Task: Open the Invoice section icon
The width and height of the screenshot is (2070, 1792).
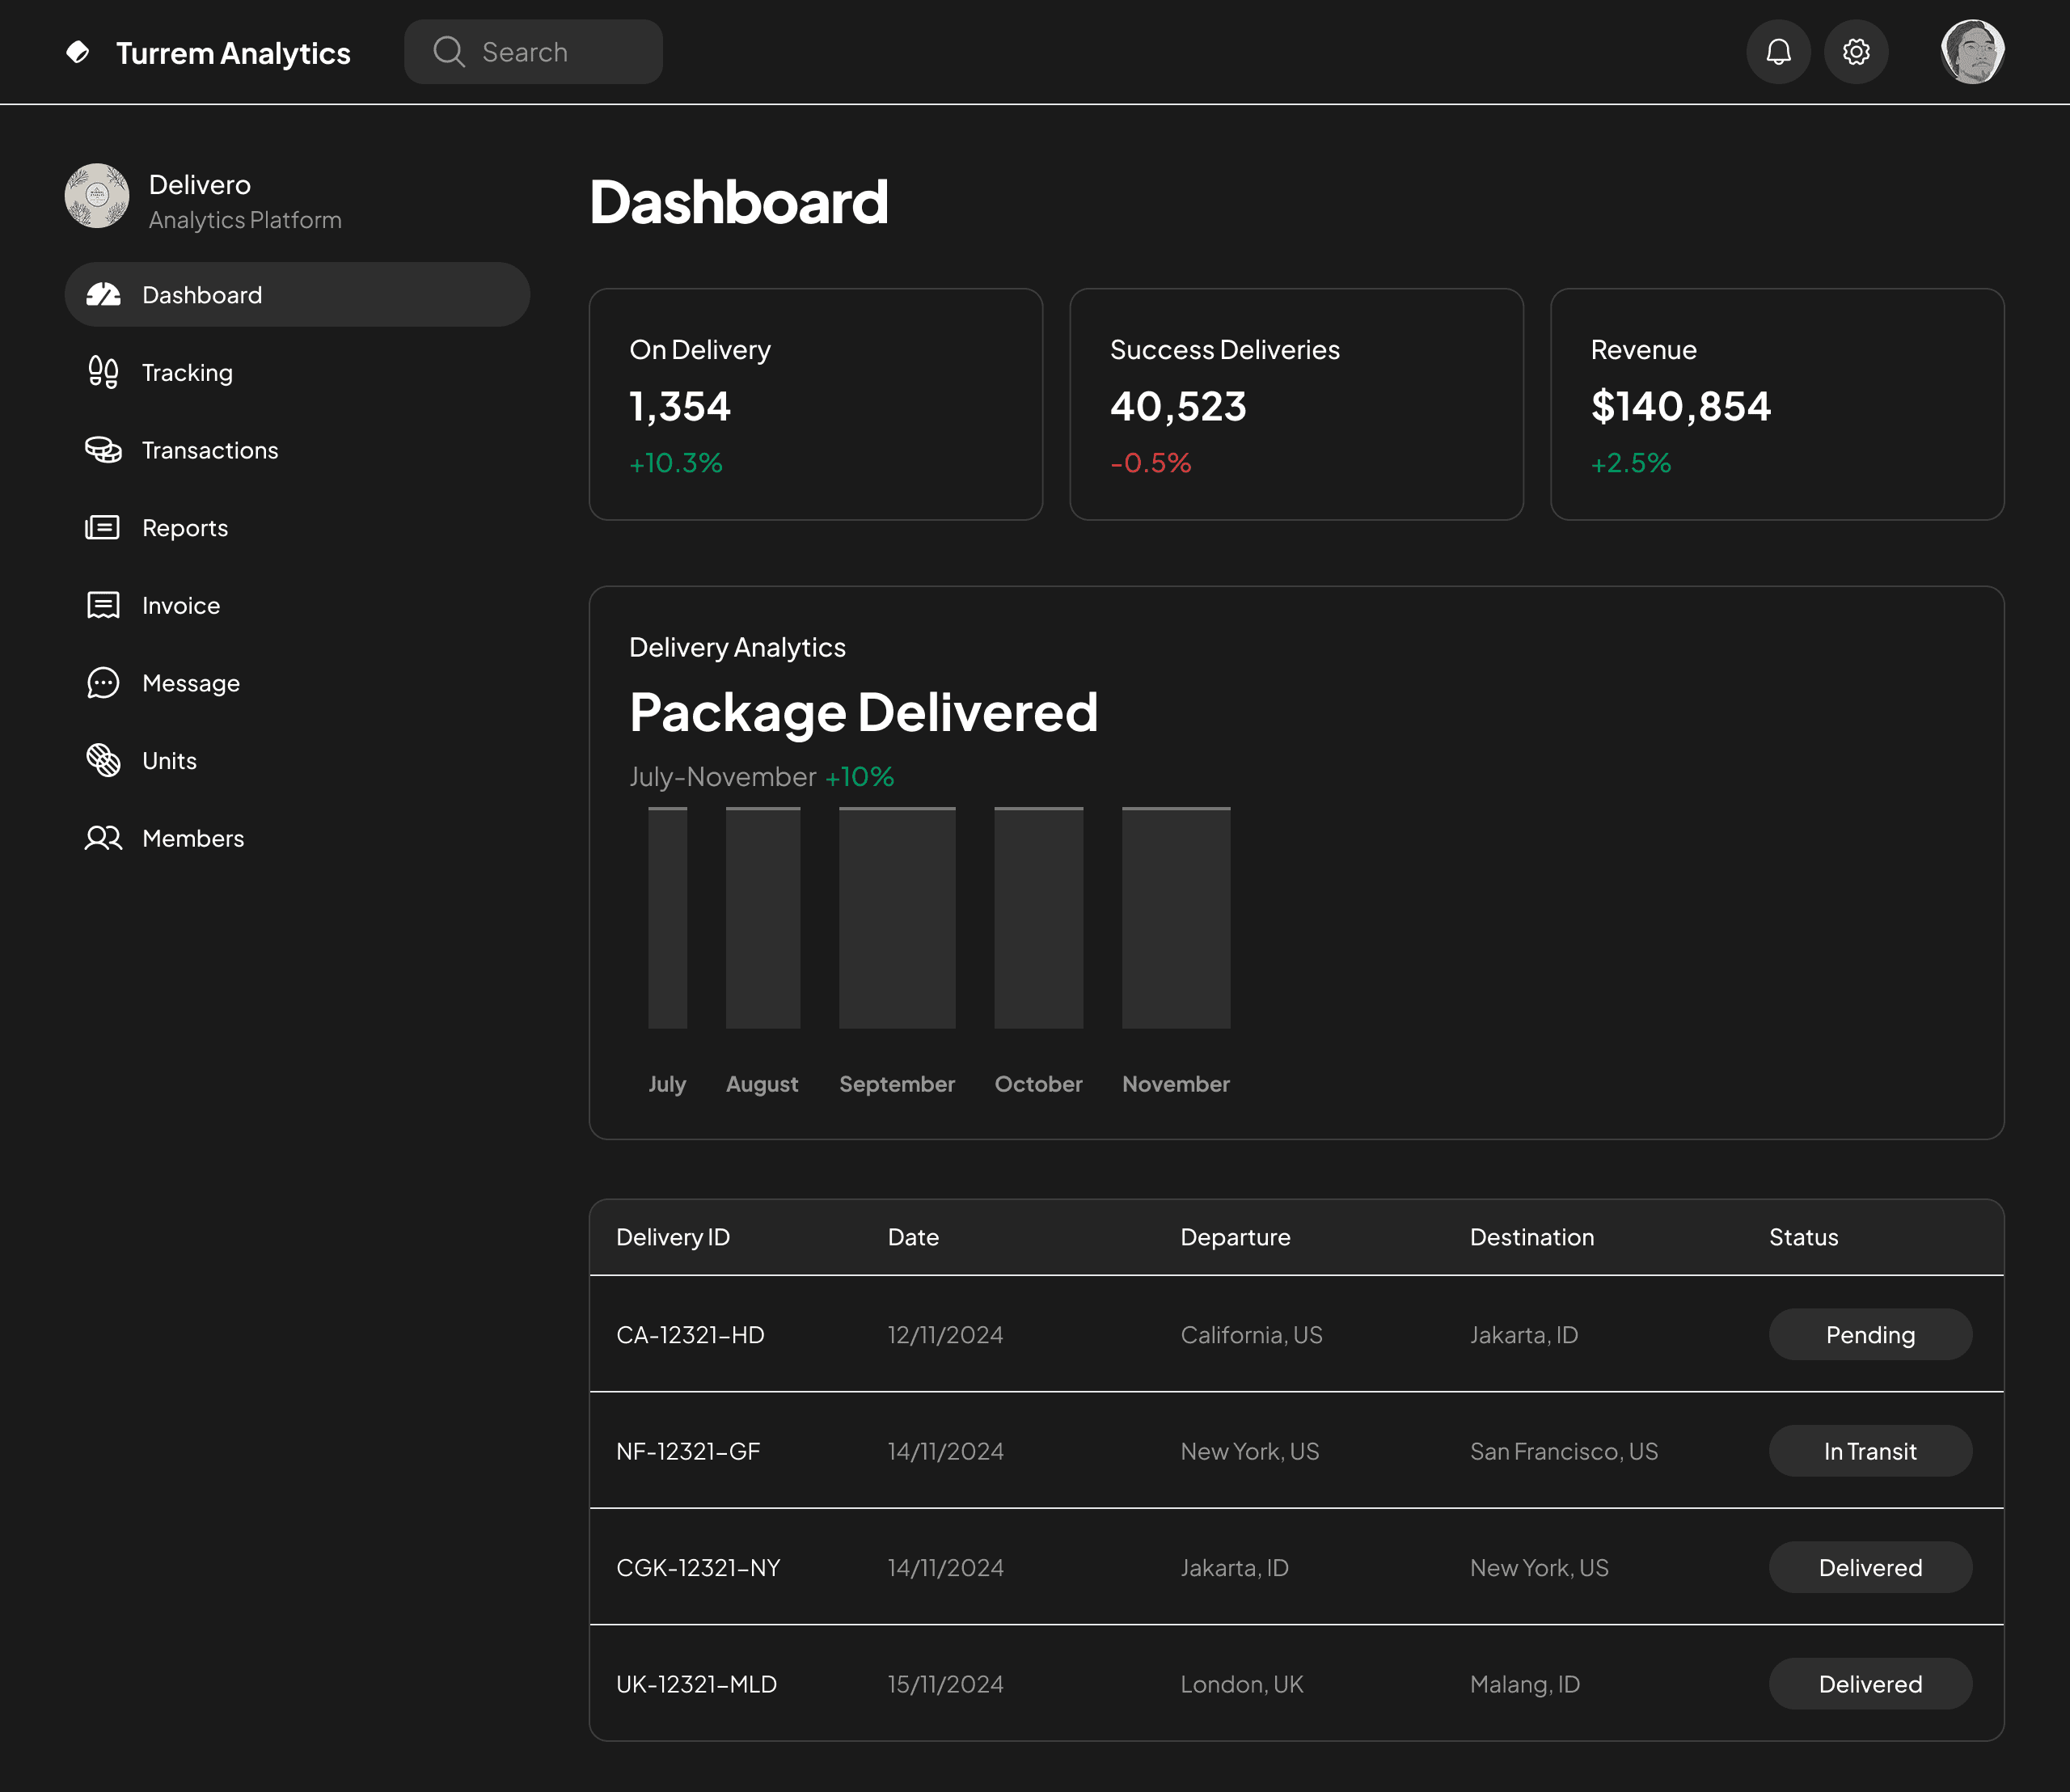Action: pyautogui.click(x=103, y=605)
